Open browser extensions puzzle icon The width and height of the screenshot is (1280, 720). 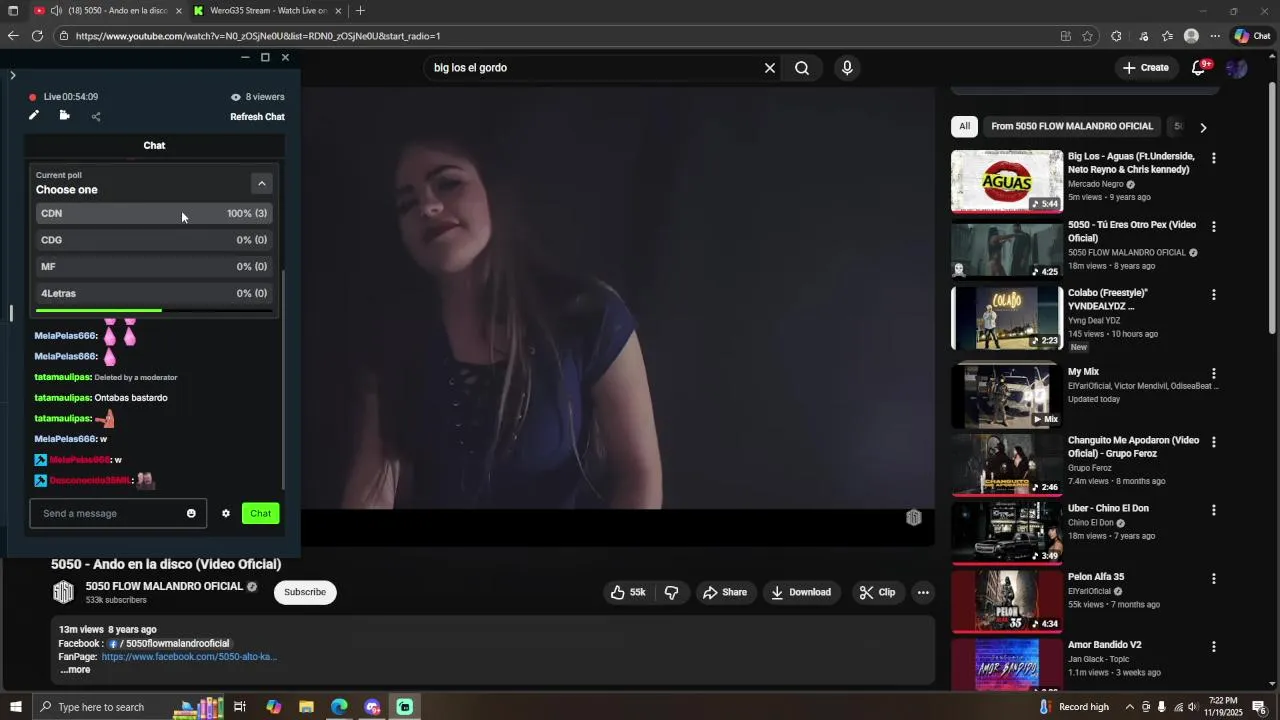[x=1116, y=36]
